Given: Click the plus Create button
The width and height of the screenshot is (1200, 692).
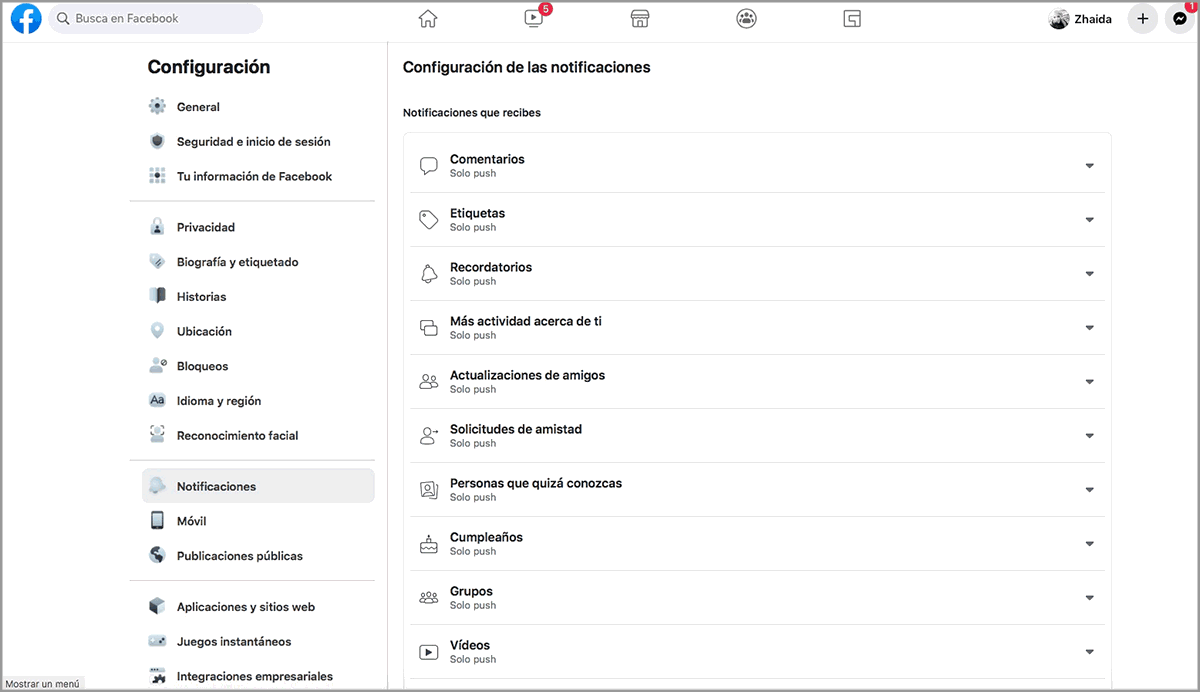Looking at the screenshot, I should pyautogui.click(x=1142, y=19).
